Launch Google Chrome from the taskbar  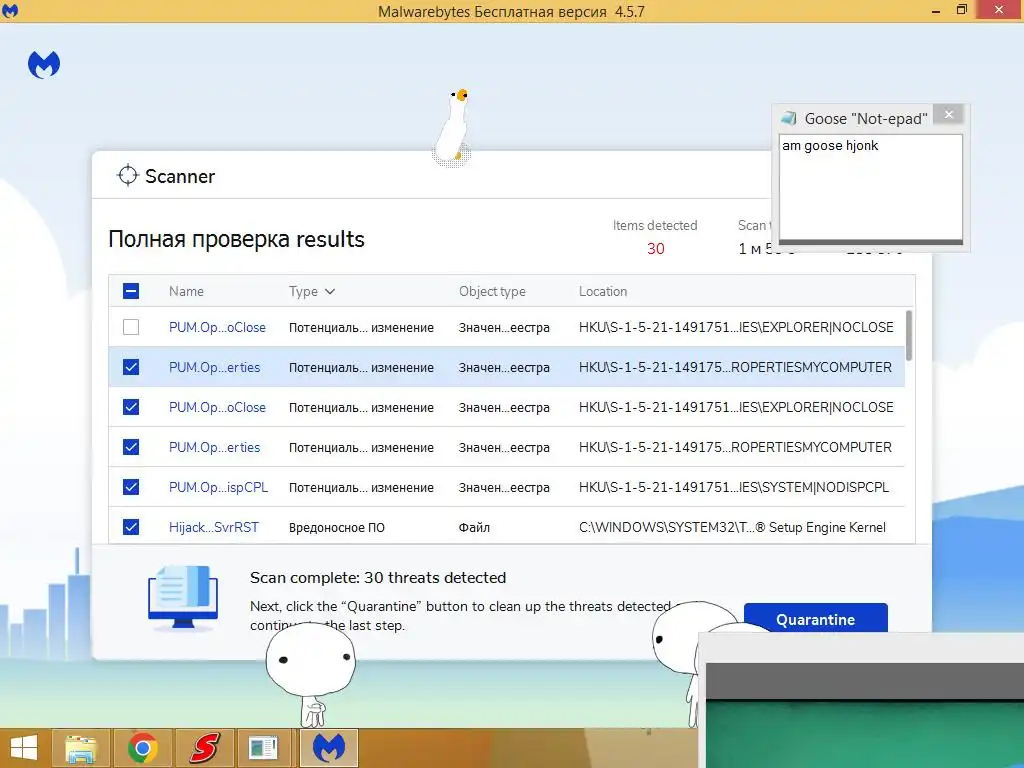[142, 748]
